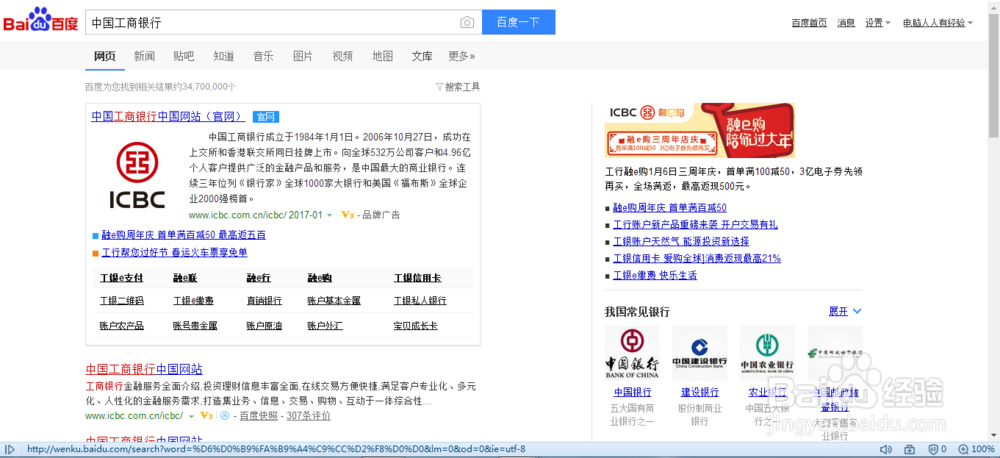Click the sidebar toggle icon at bottom-left
Image resolution: width=1000 pixels, height=458 pixels.
tap(10, 450)
